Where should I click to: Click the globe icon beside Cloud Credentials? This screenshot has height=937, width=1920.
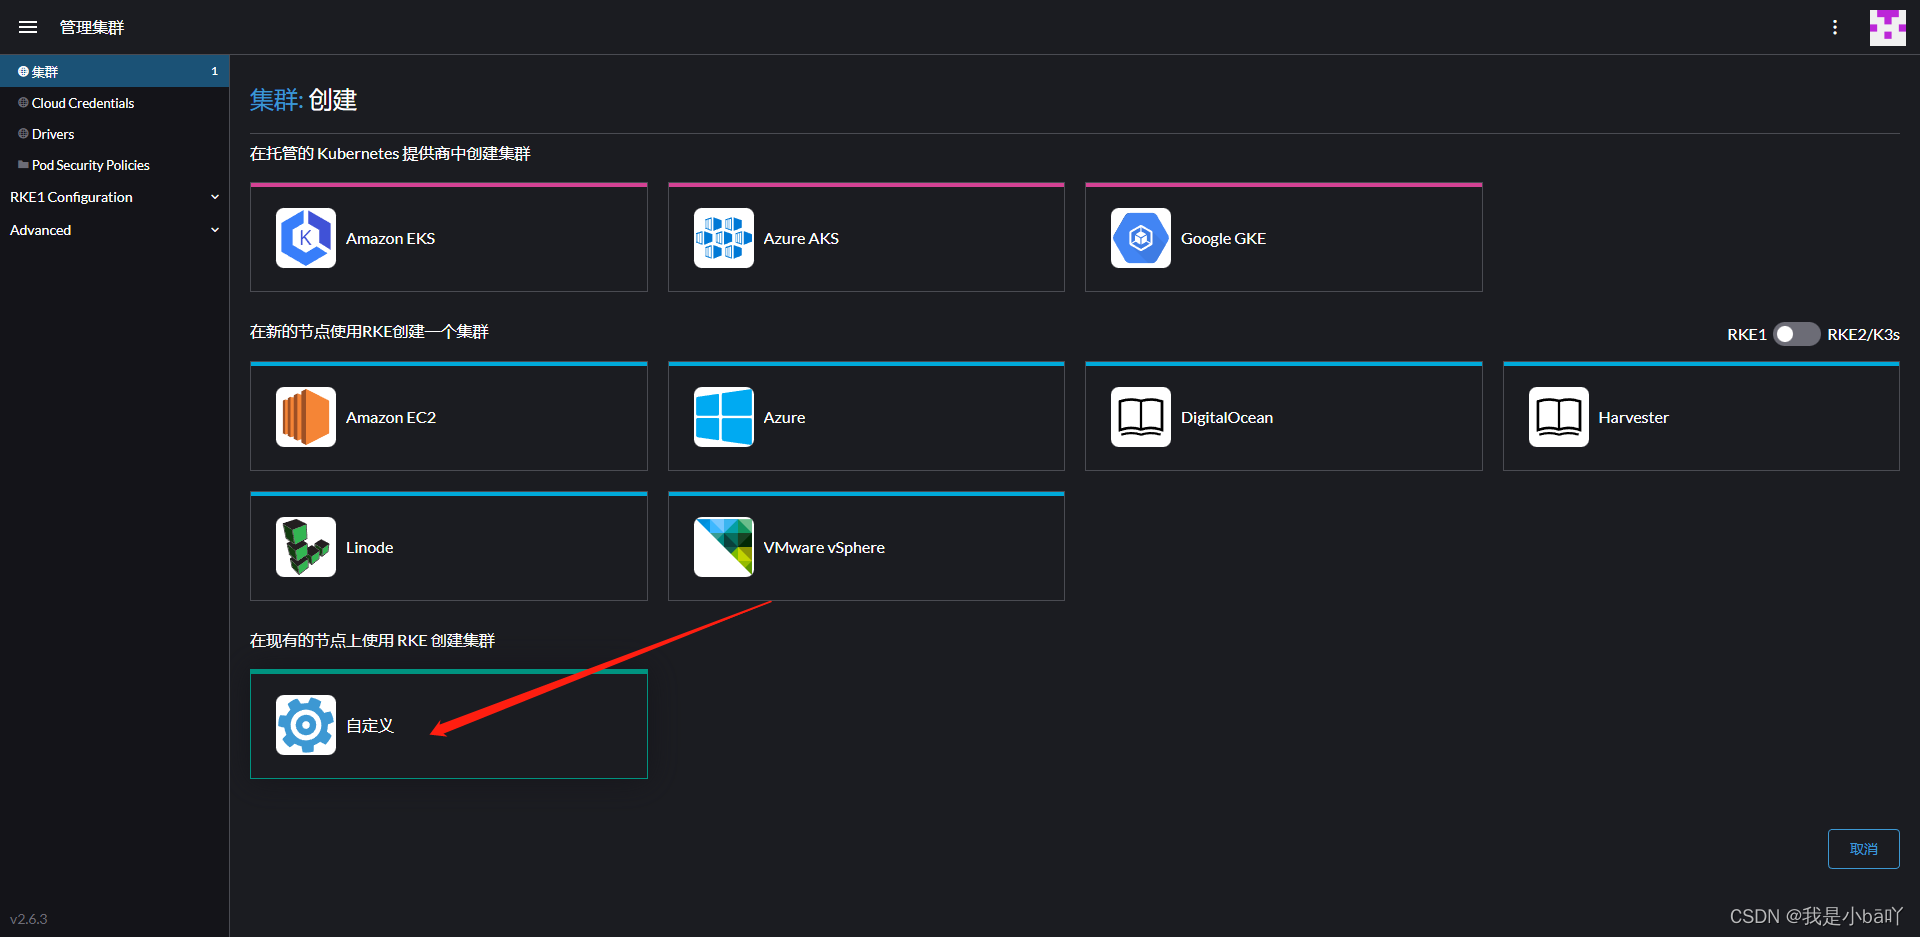pos(23,102)
